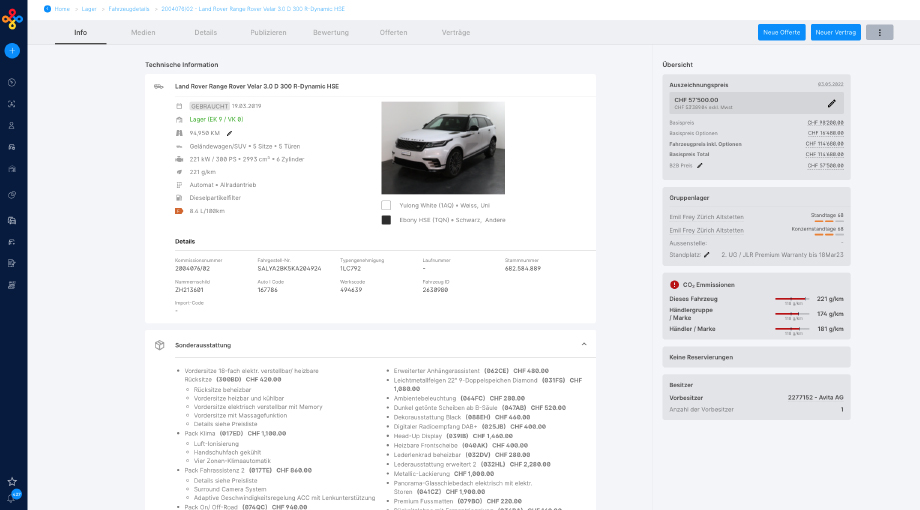Click the CO₂ Emissionen red warning icon
This screenshot has width=920, height=510.
click(674, 285)
